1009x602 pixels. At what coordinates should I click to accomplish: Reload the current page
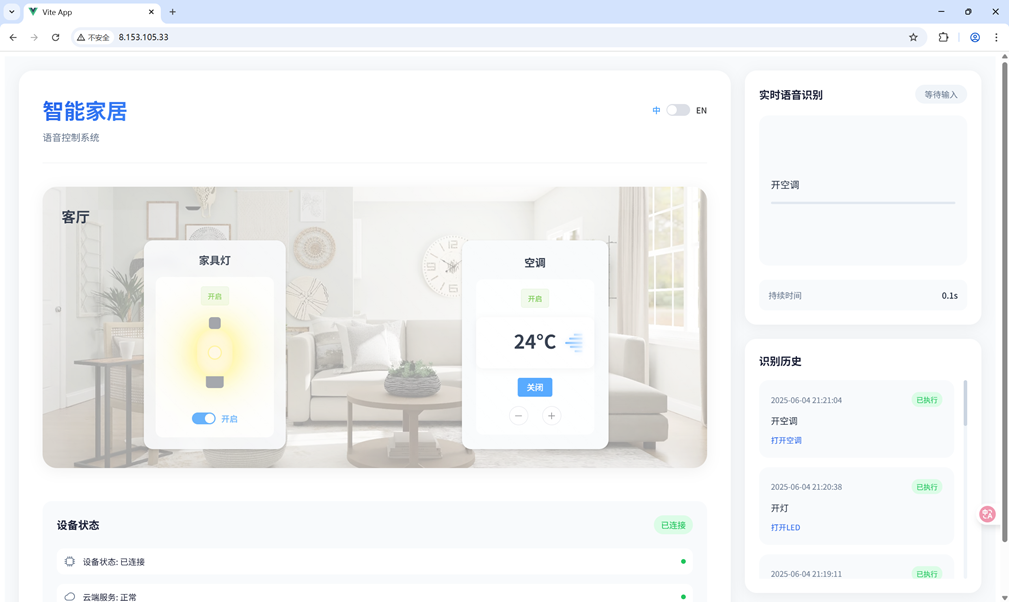pyautogui.click(x=55, y=37)
